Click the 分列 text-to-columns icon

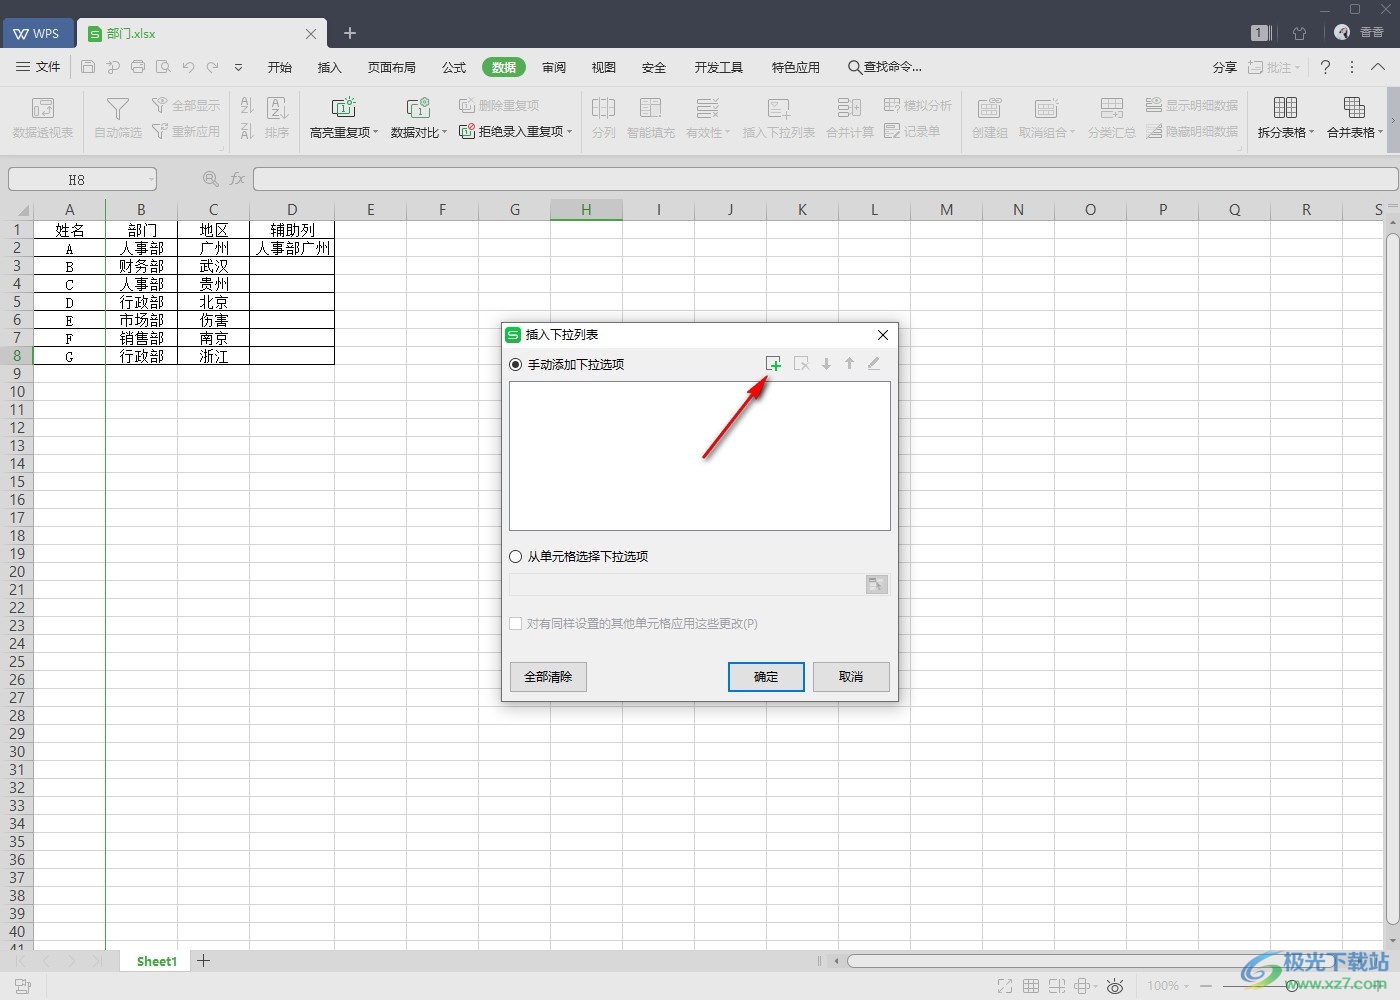[x=603, y=108]
